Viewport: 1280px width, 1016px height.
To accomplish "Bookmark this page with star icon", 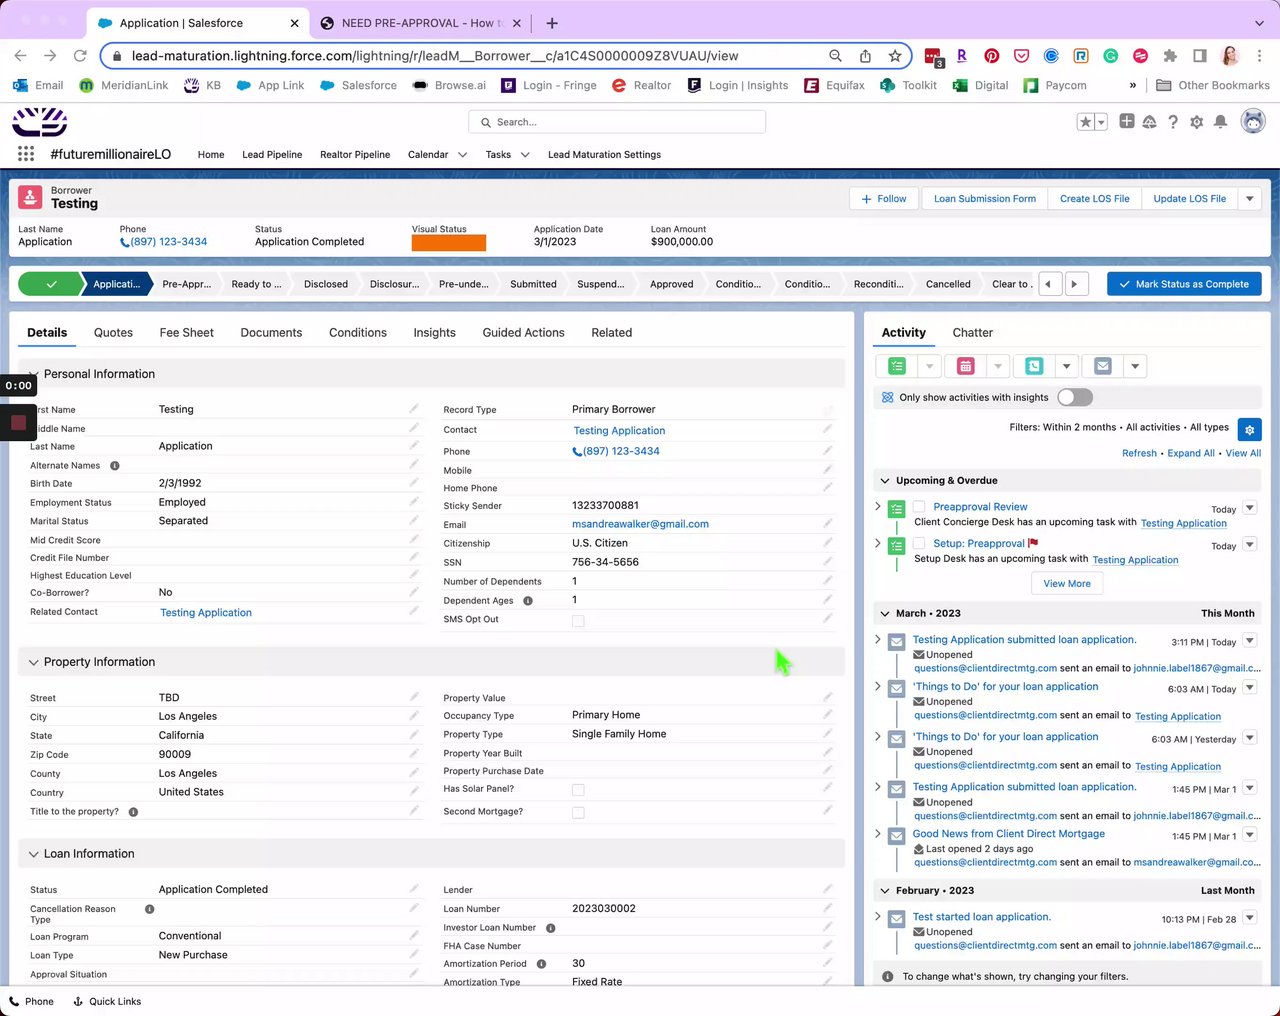I will tap(895, 56).
